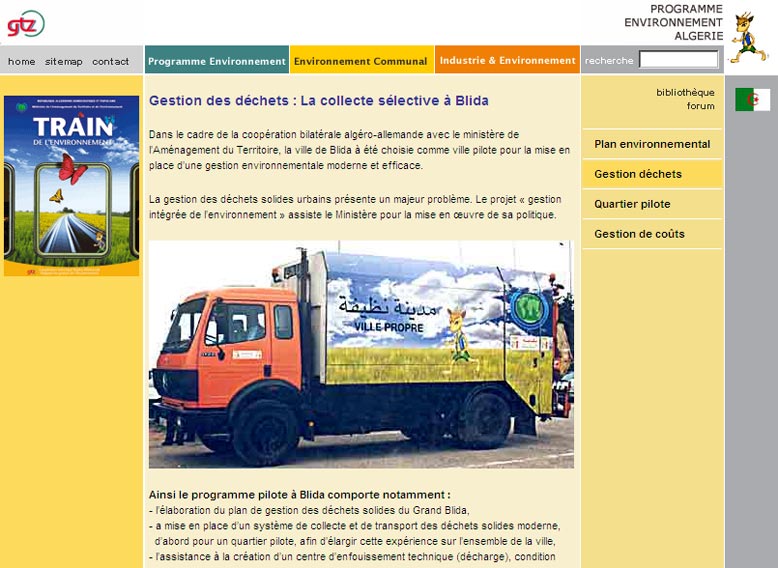
Task: Visit the forum link
Action: 700,106
